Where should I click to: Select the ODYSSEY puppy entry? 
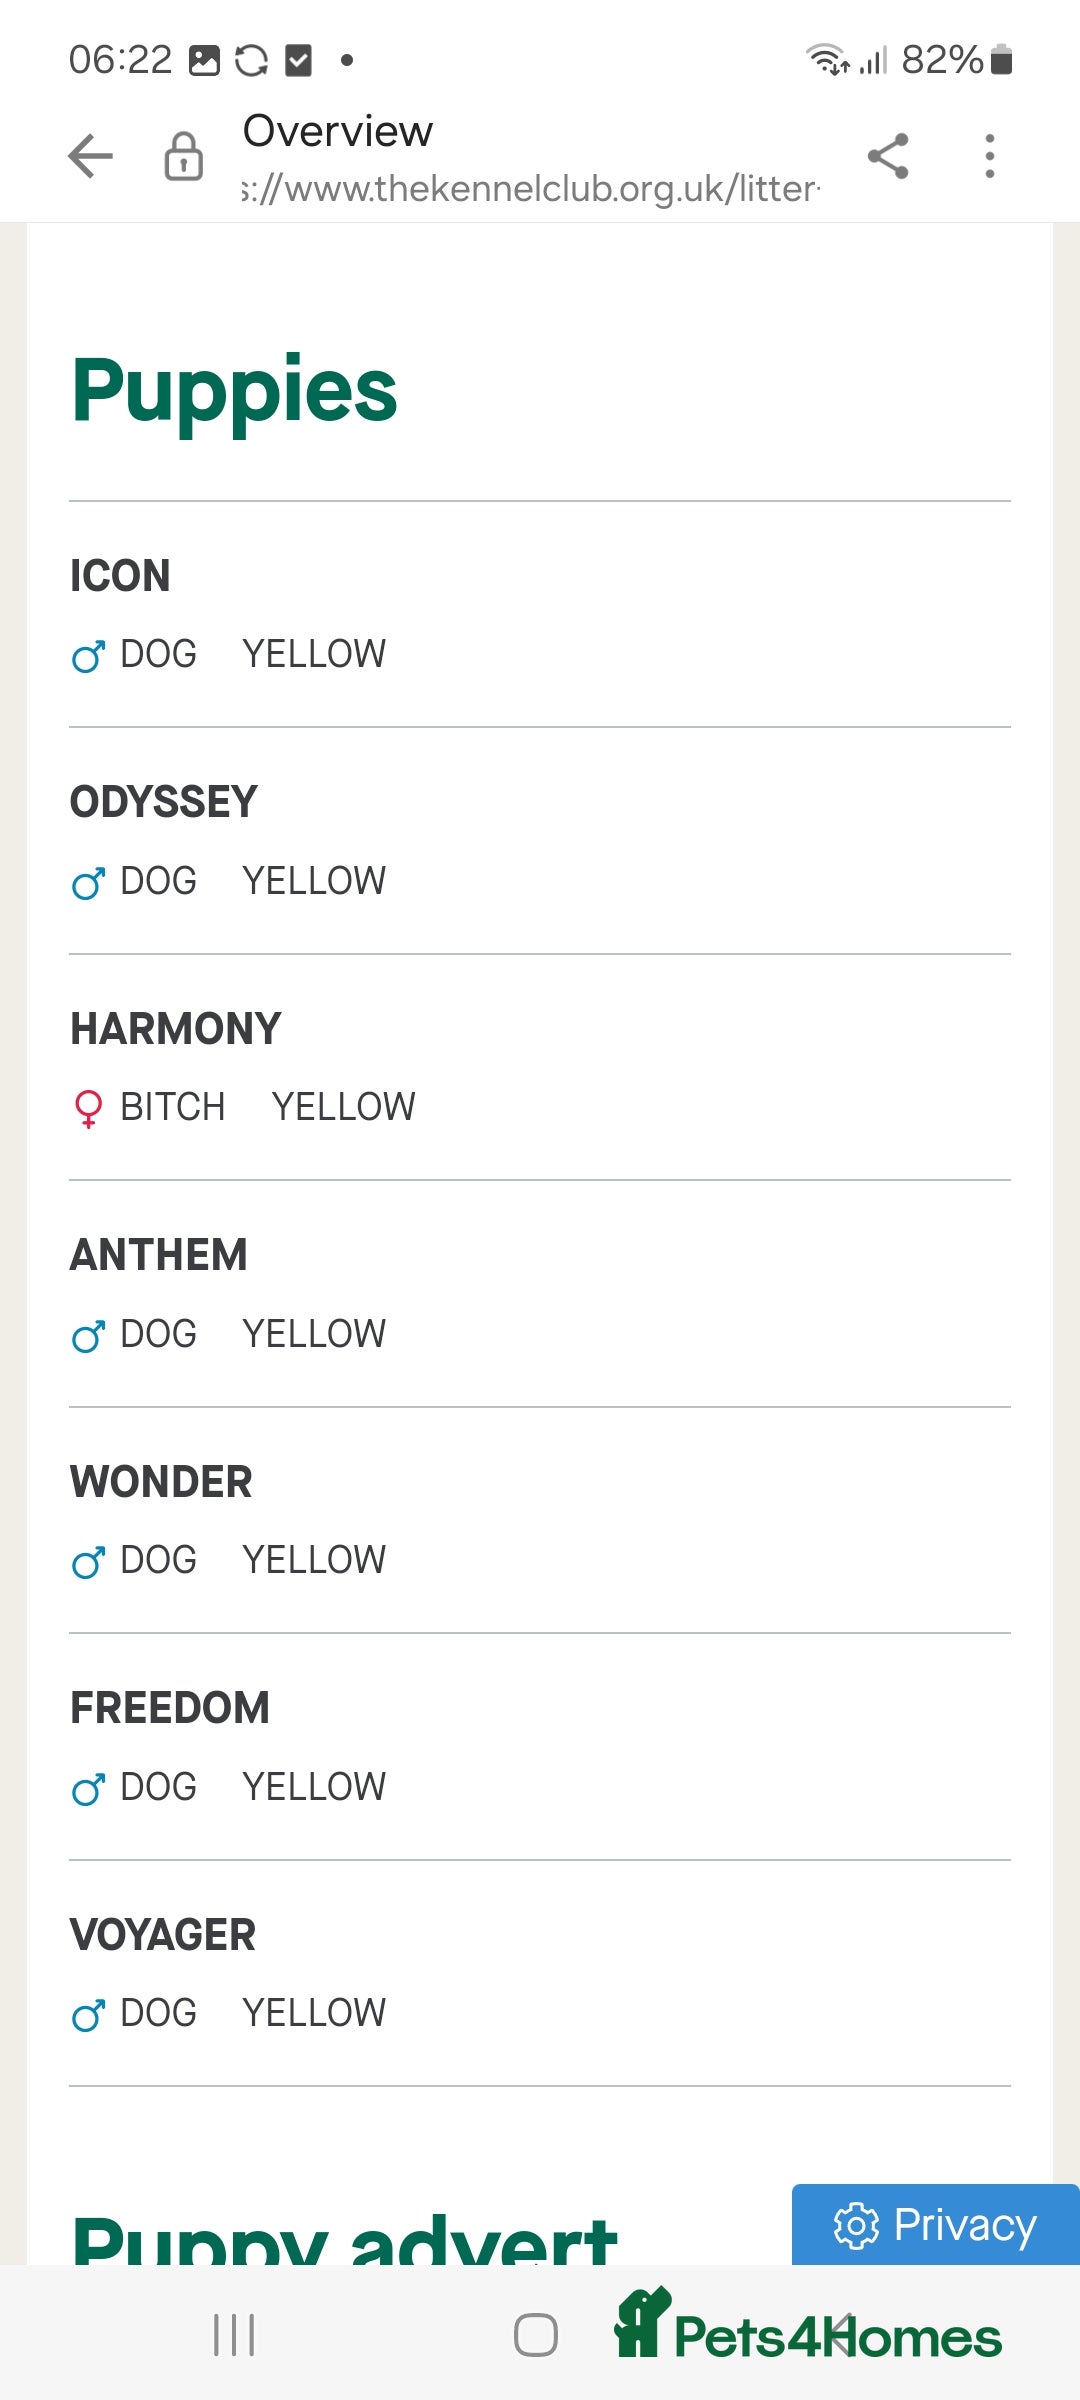coord(164,802)
